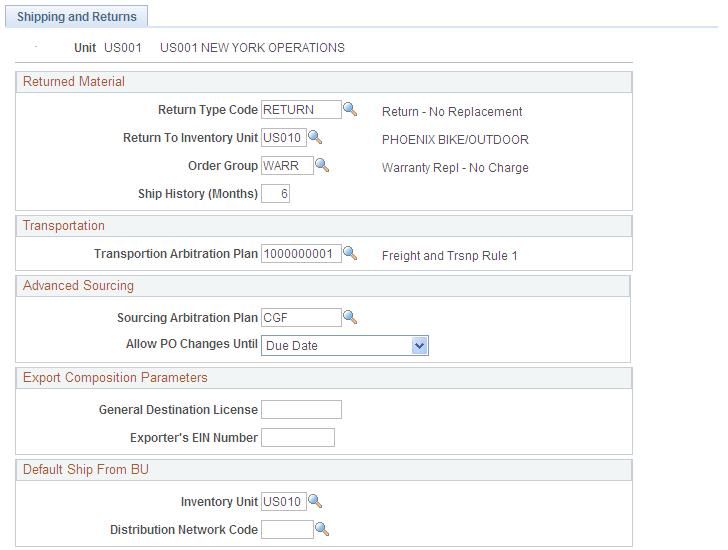Click the Default Ship From Inventory Unit field
Viewport: 728px width, 550px height.
click(284, 501)
